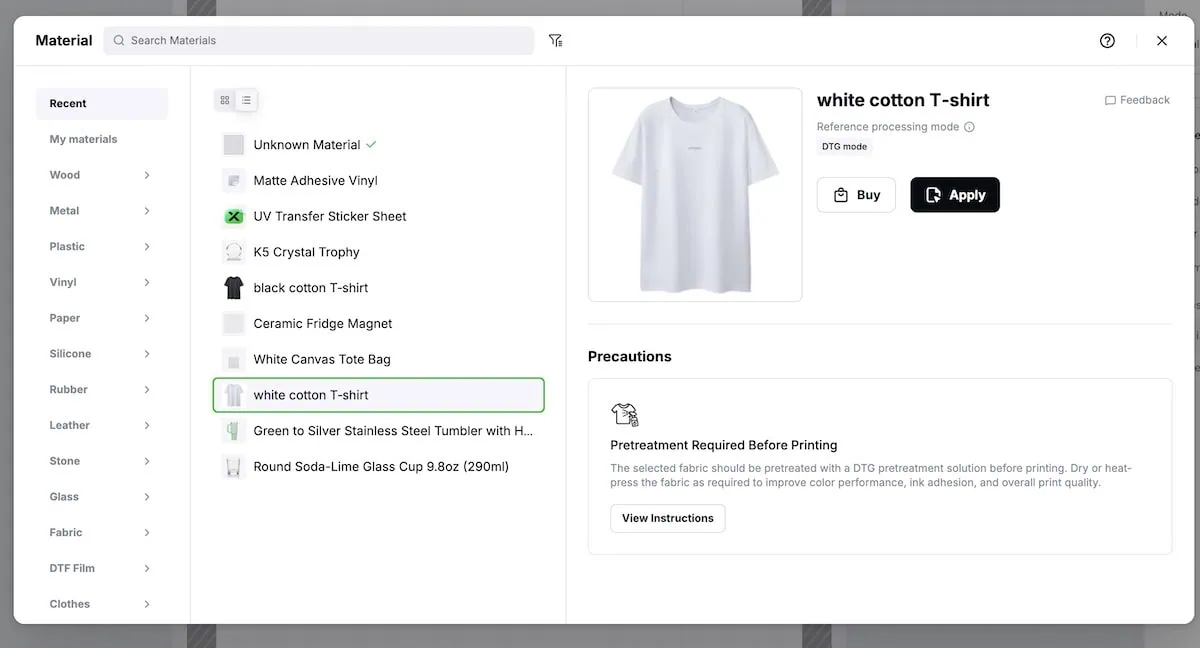Expand the Paper category

pos(147,318)
